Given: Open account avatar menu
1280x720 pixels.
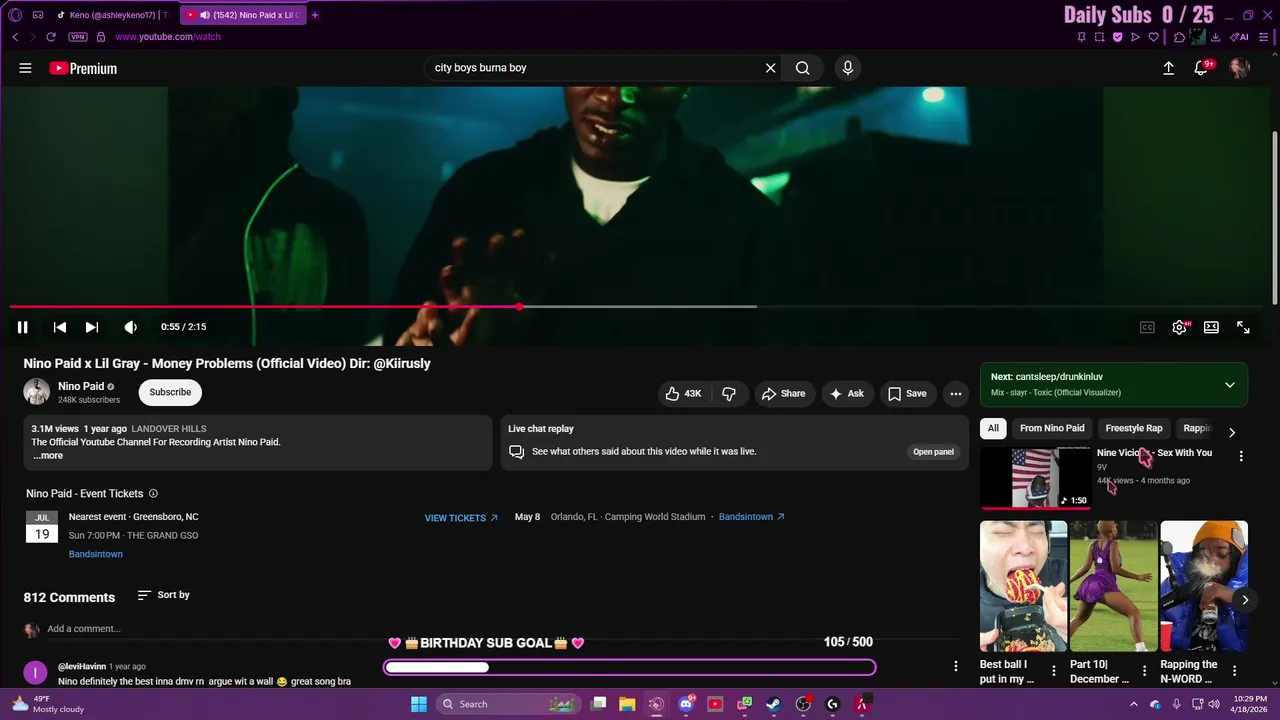Looking at the screenshot, I should [1239, 68].
